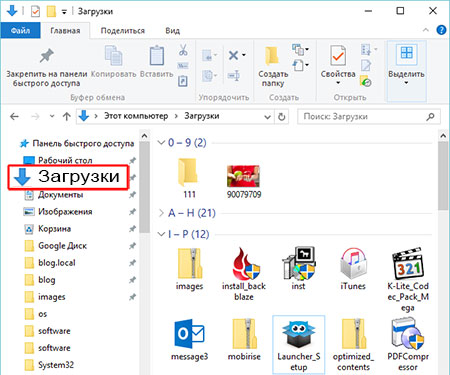This screenshot has width=450, height=375.
Task: Open Корзина in the sidebar
Action: click(x=54, y=229)
